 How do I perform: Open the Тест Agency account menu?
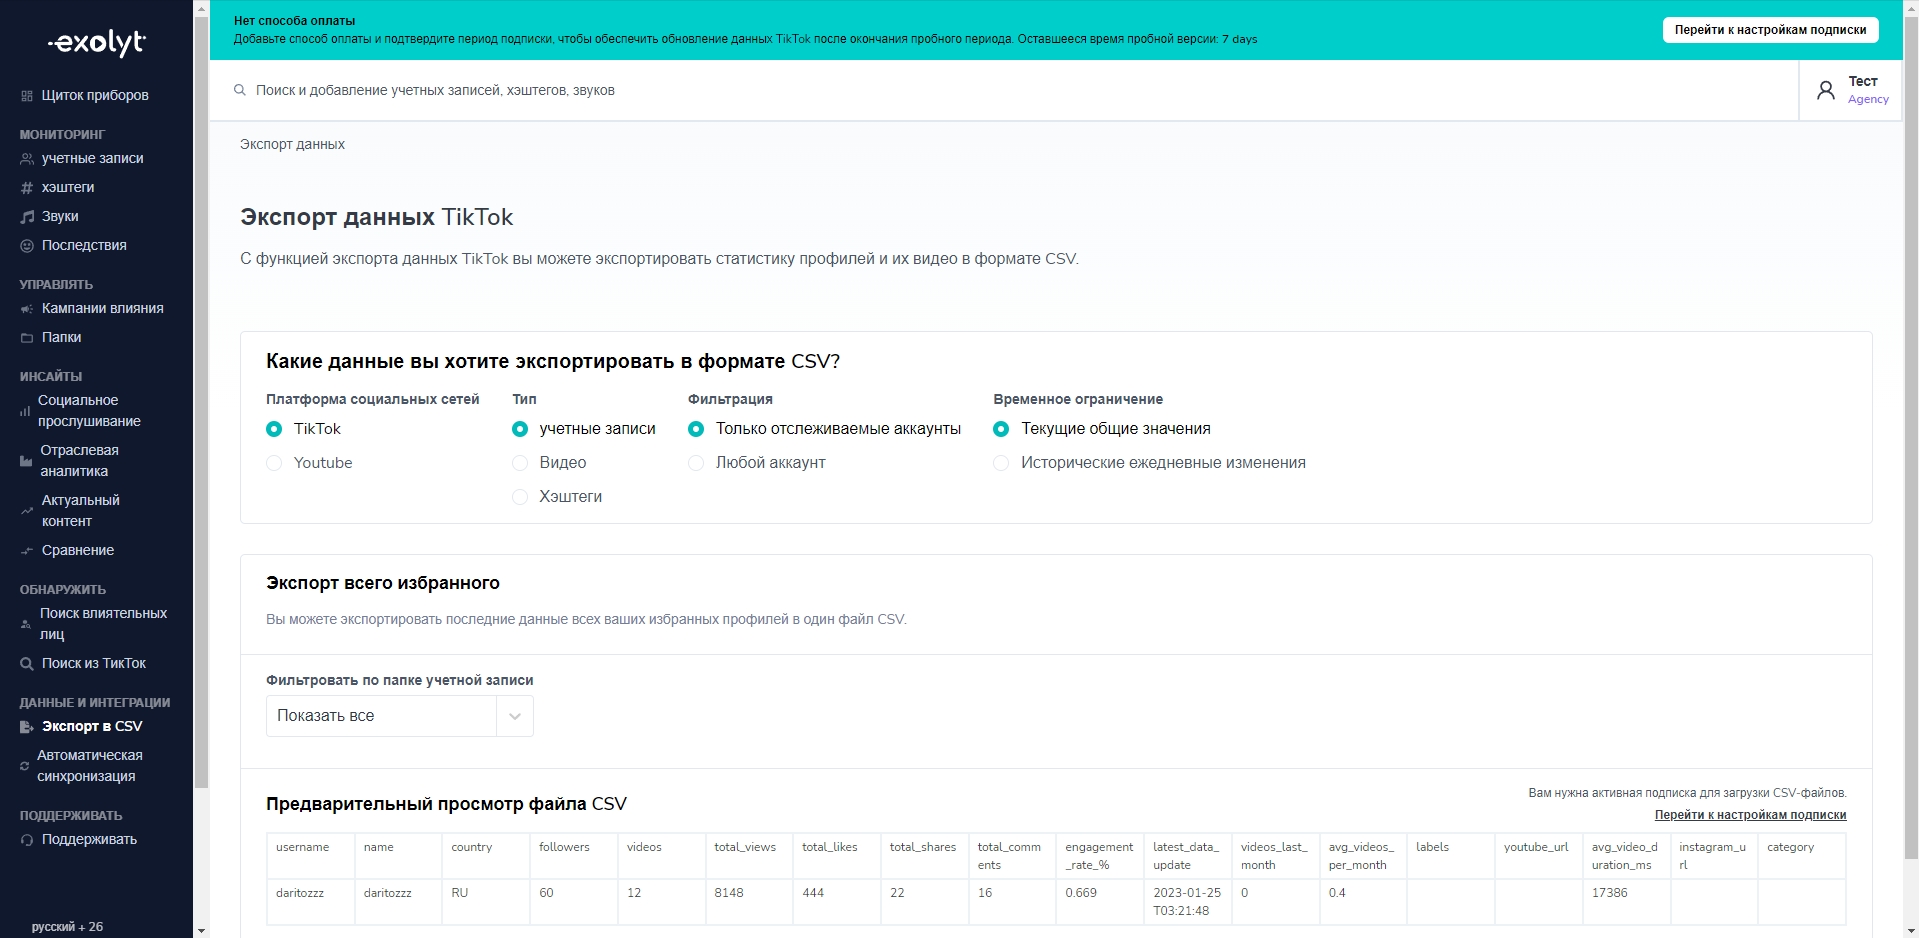pos(1850,90)
